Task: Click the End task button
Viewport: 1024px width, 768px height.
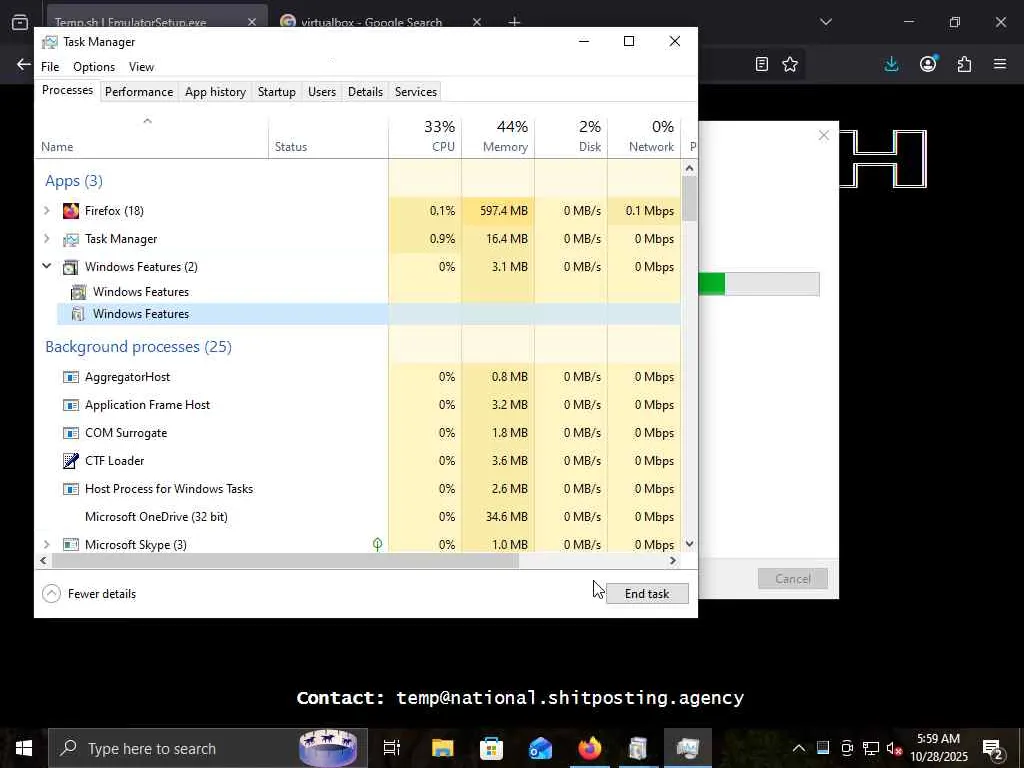Action: coord(647,594)
